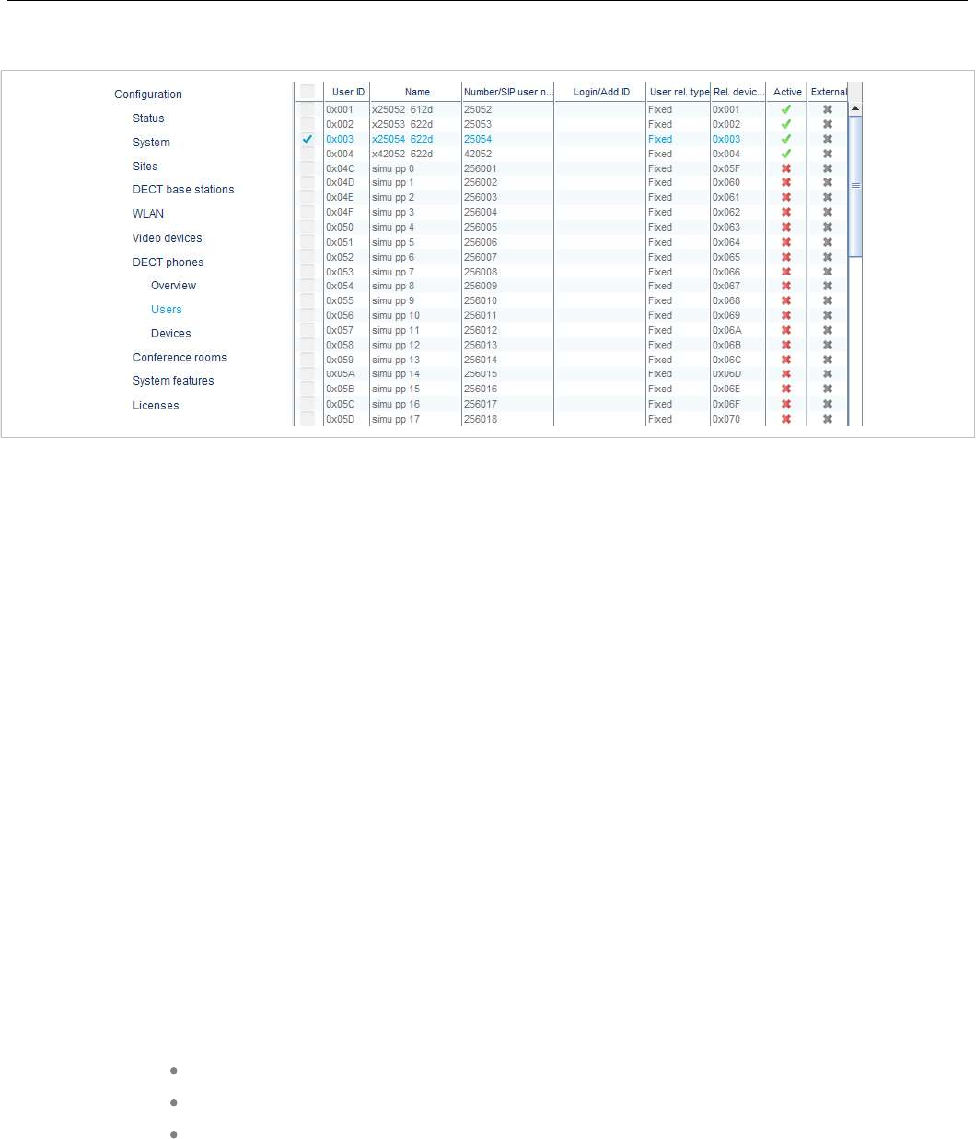The image size is (976, 1139).
Task: Click the red Active cross for simu pp 10
Action: tap(786, 316)
